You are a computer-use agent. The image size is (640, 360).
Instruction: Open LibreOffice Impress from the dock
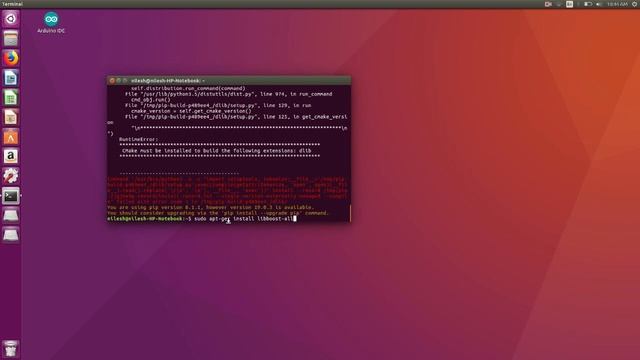11,117
